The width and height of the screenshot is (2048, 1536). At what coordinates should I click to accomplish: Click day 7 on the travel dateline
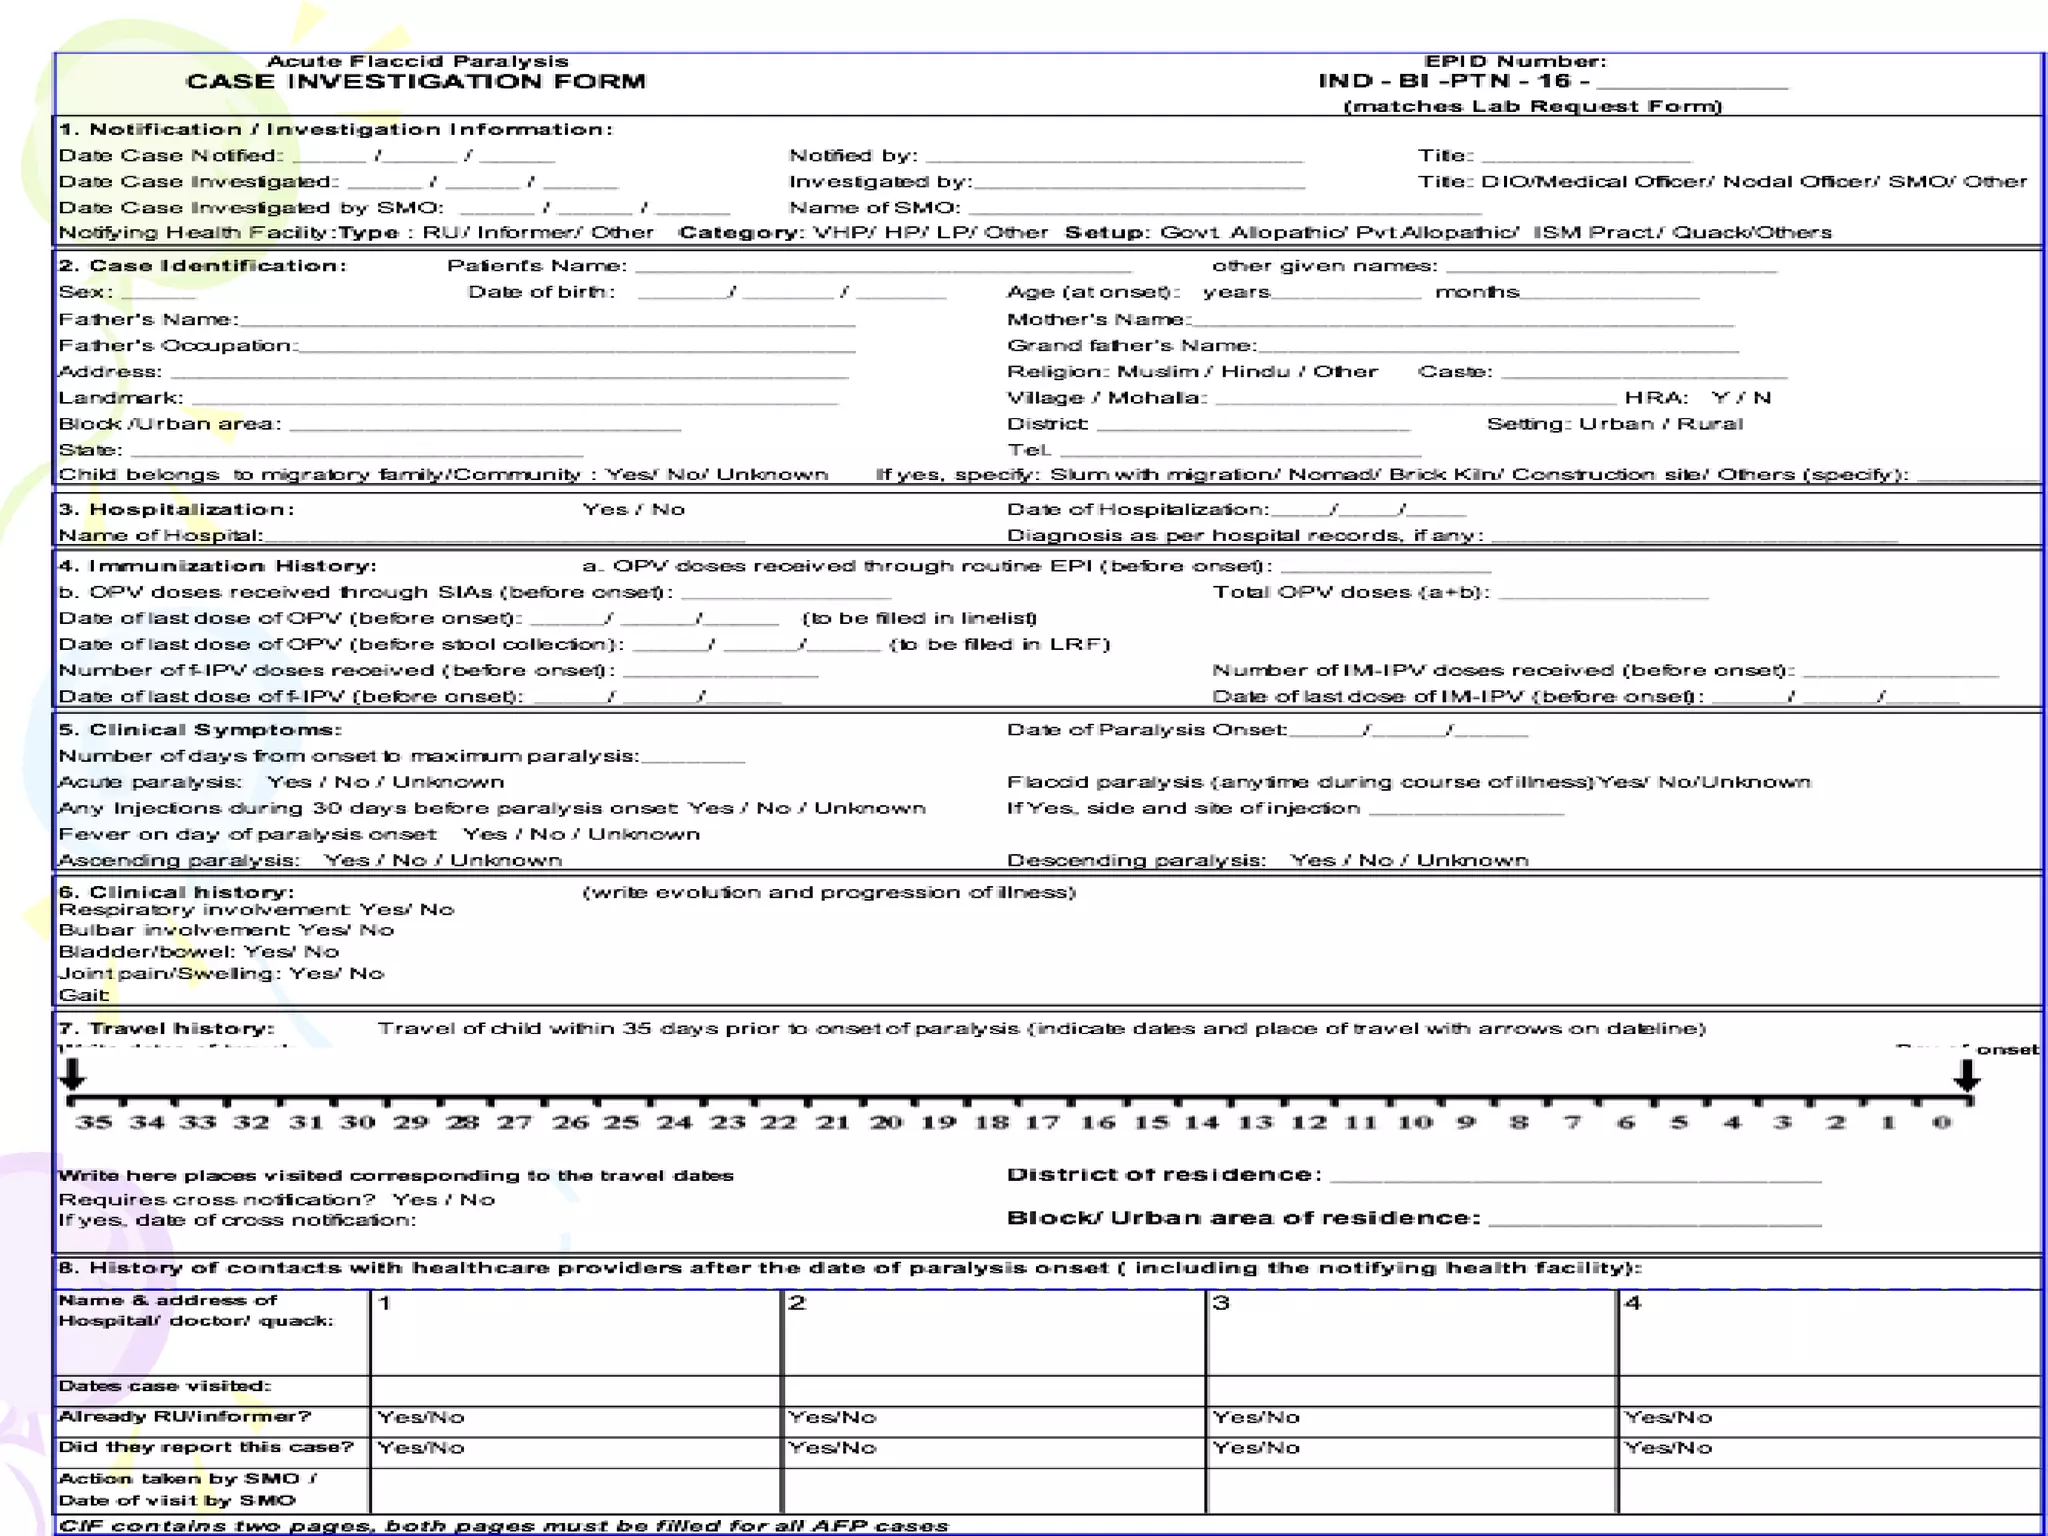(1572, 1121)
